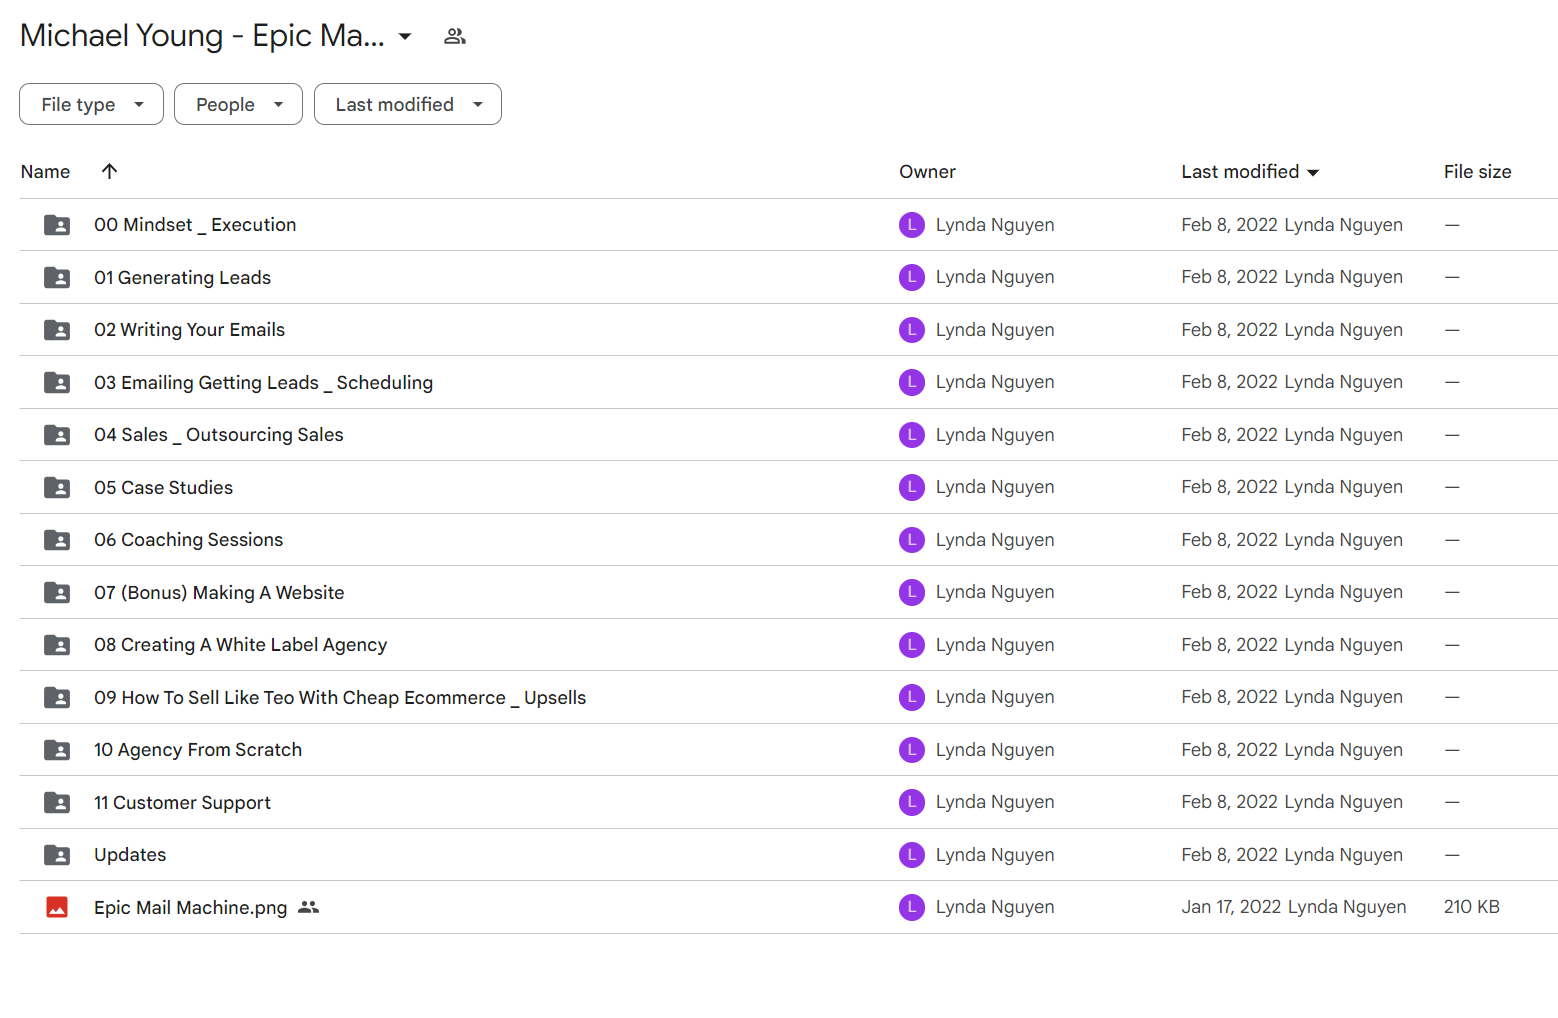The width and height of the screenshot is (1558, 1018).
Task: Select the Epic Mail Machine.png file name
Action: pos(190,907)
